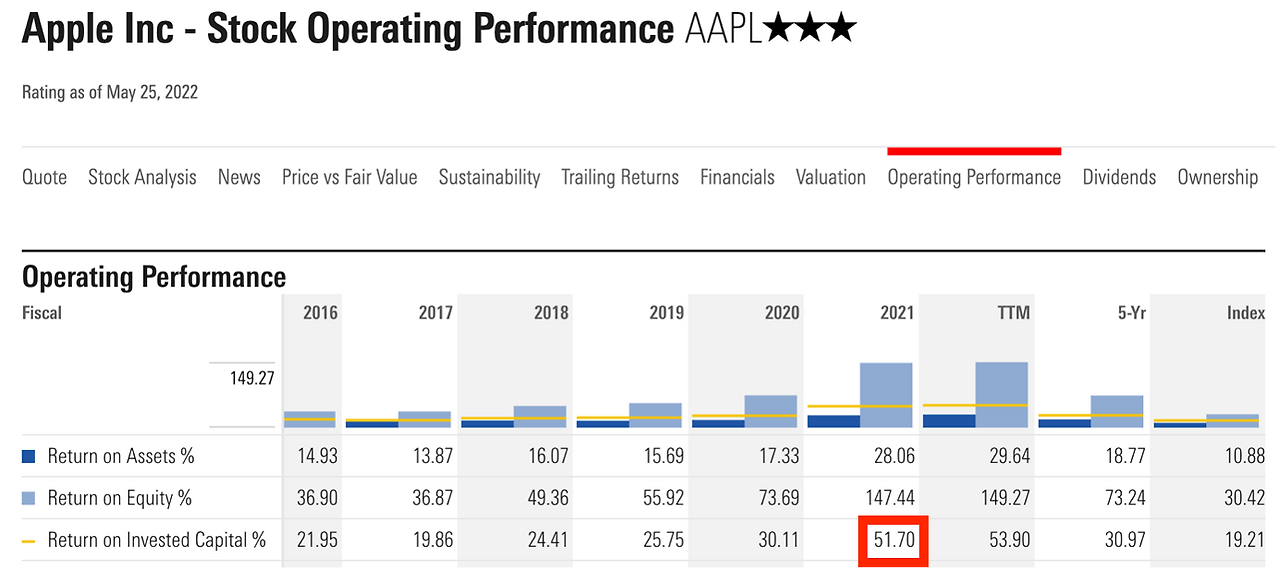The width and height of the screenshot is (1280, 570).
Task: Click the Operating Performance tab
Action: tap(974, 177)
